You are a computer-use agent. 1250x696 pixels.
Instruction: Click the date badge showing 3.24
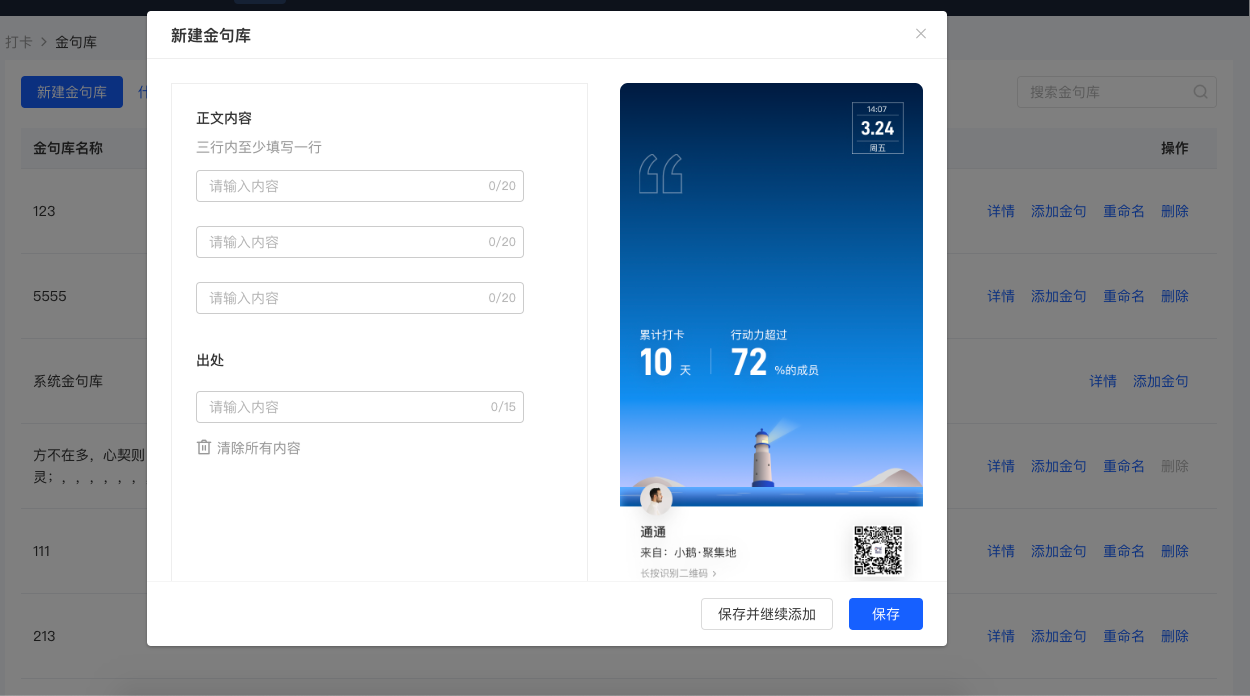tap(878, 128)
